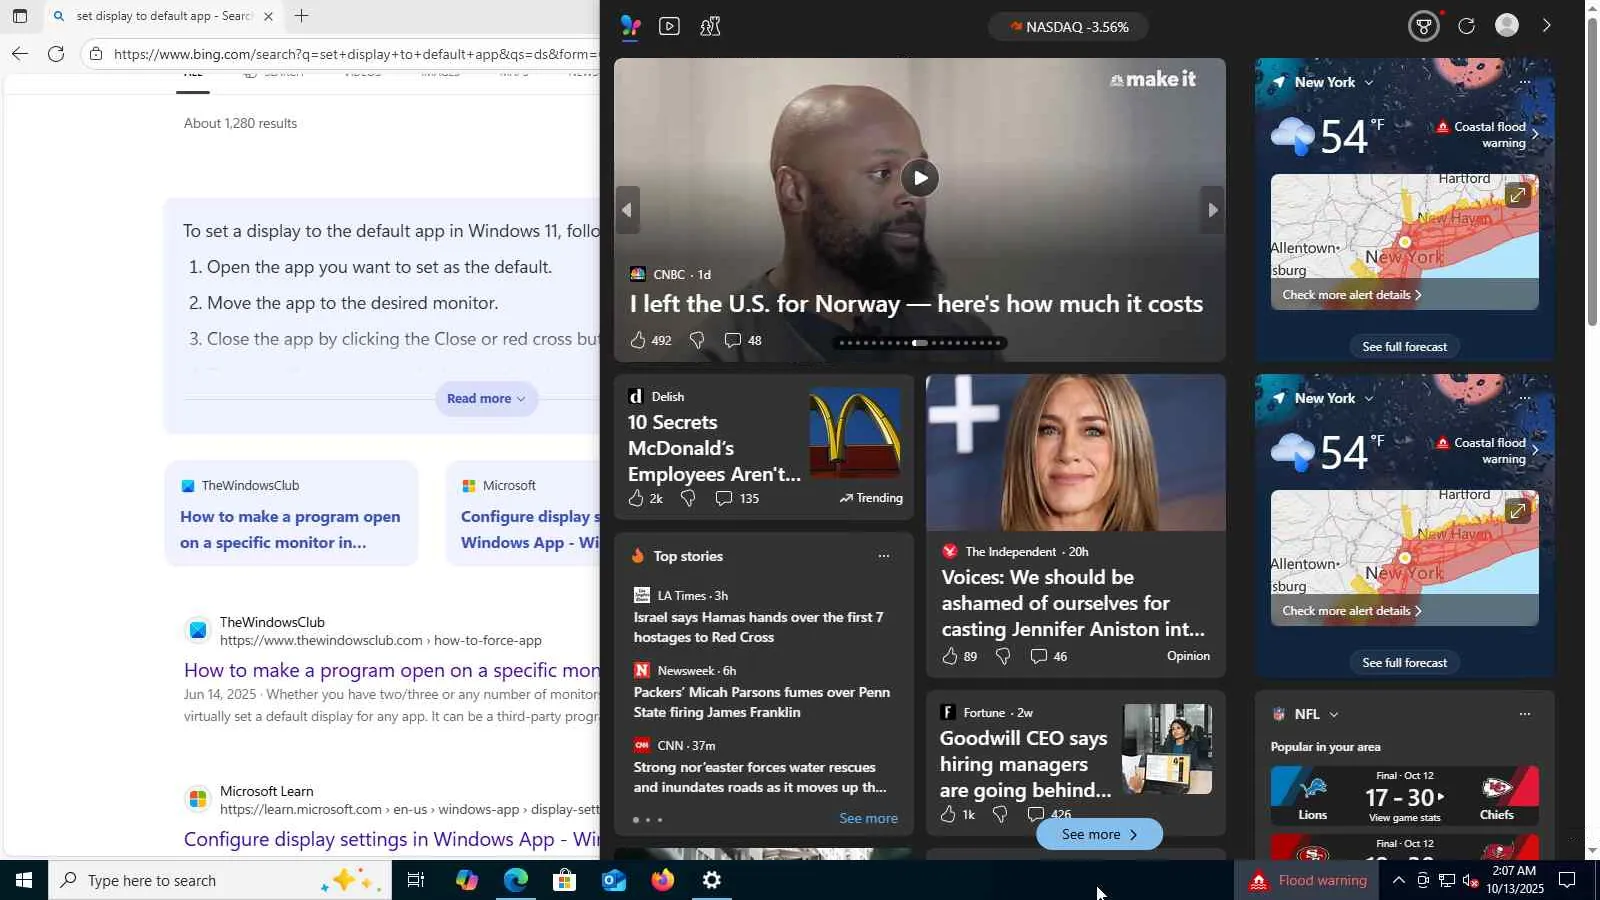
Task: Launch Firefox from the taskbar
Action: (662, 880)
